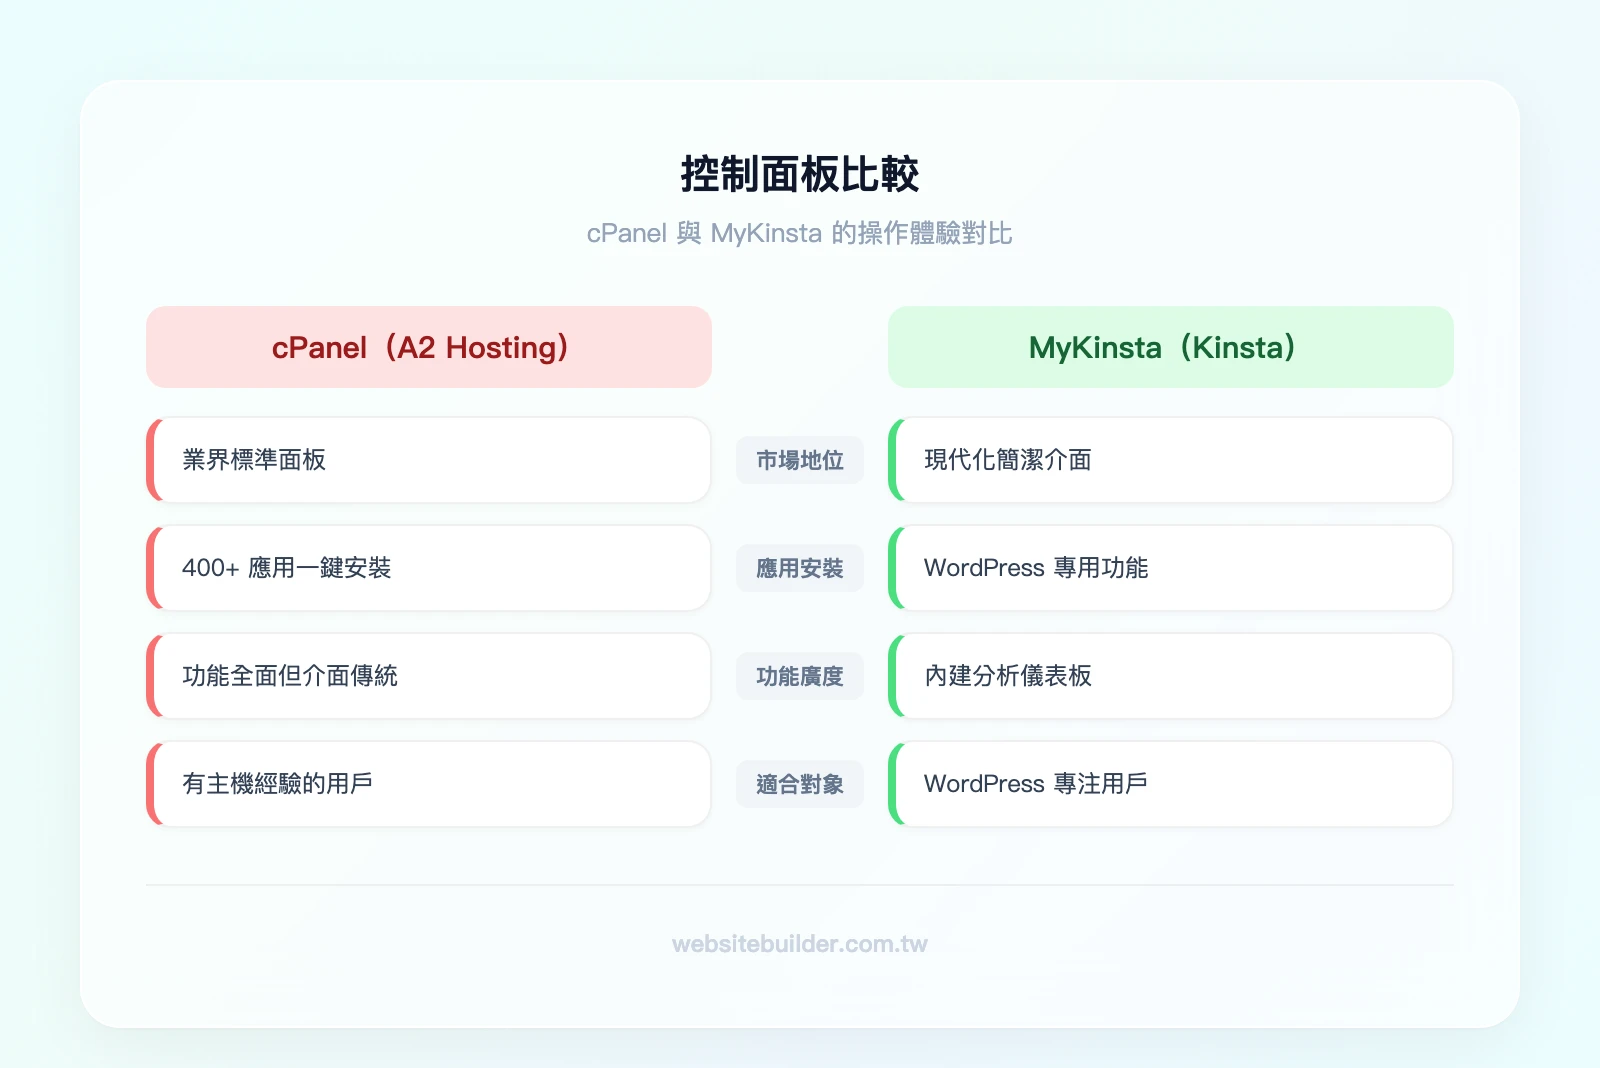Image resolution: width=1600 pixels, height=1068 pixels.
Task: Click the 應用安裝 label
Action: tap(800, 568)
